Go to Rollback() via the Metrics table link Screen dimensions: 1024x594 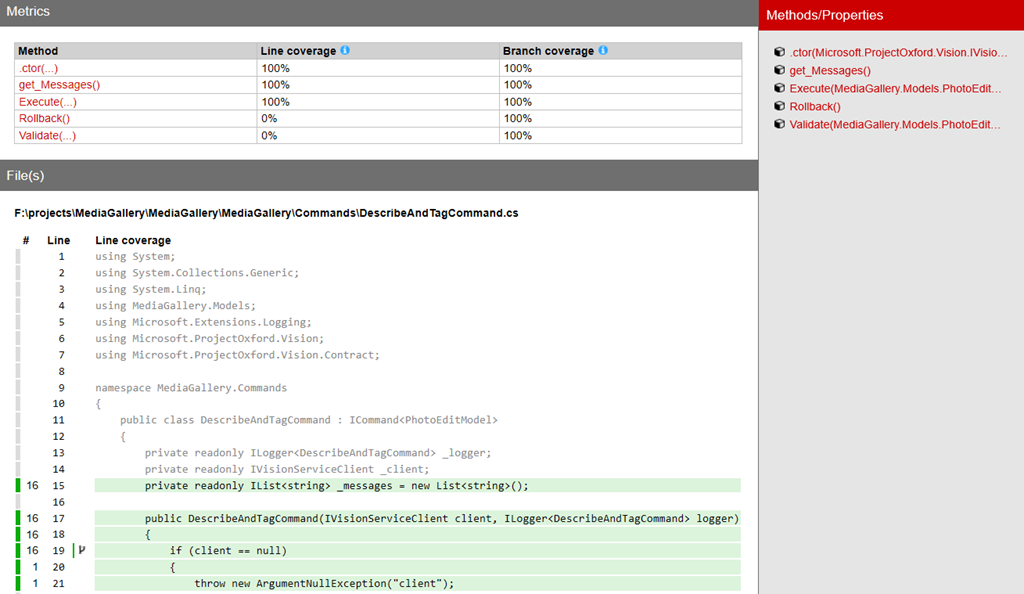44,119
